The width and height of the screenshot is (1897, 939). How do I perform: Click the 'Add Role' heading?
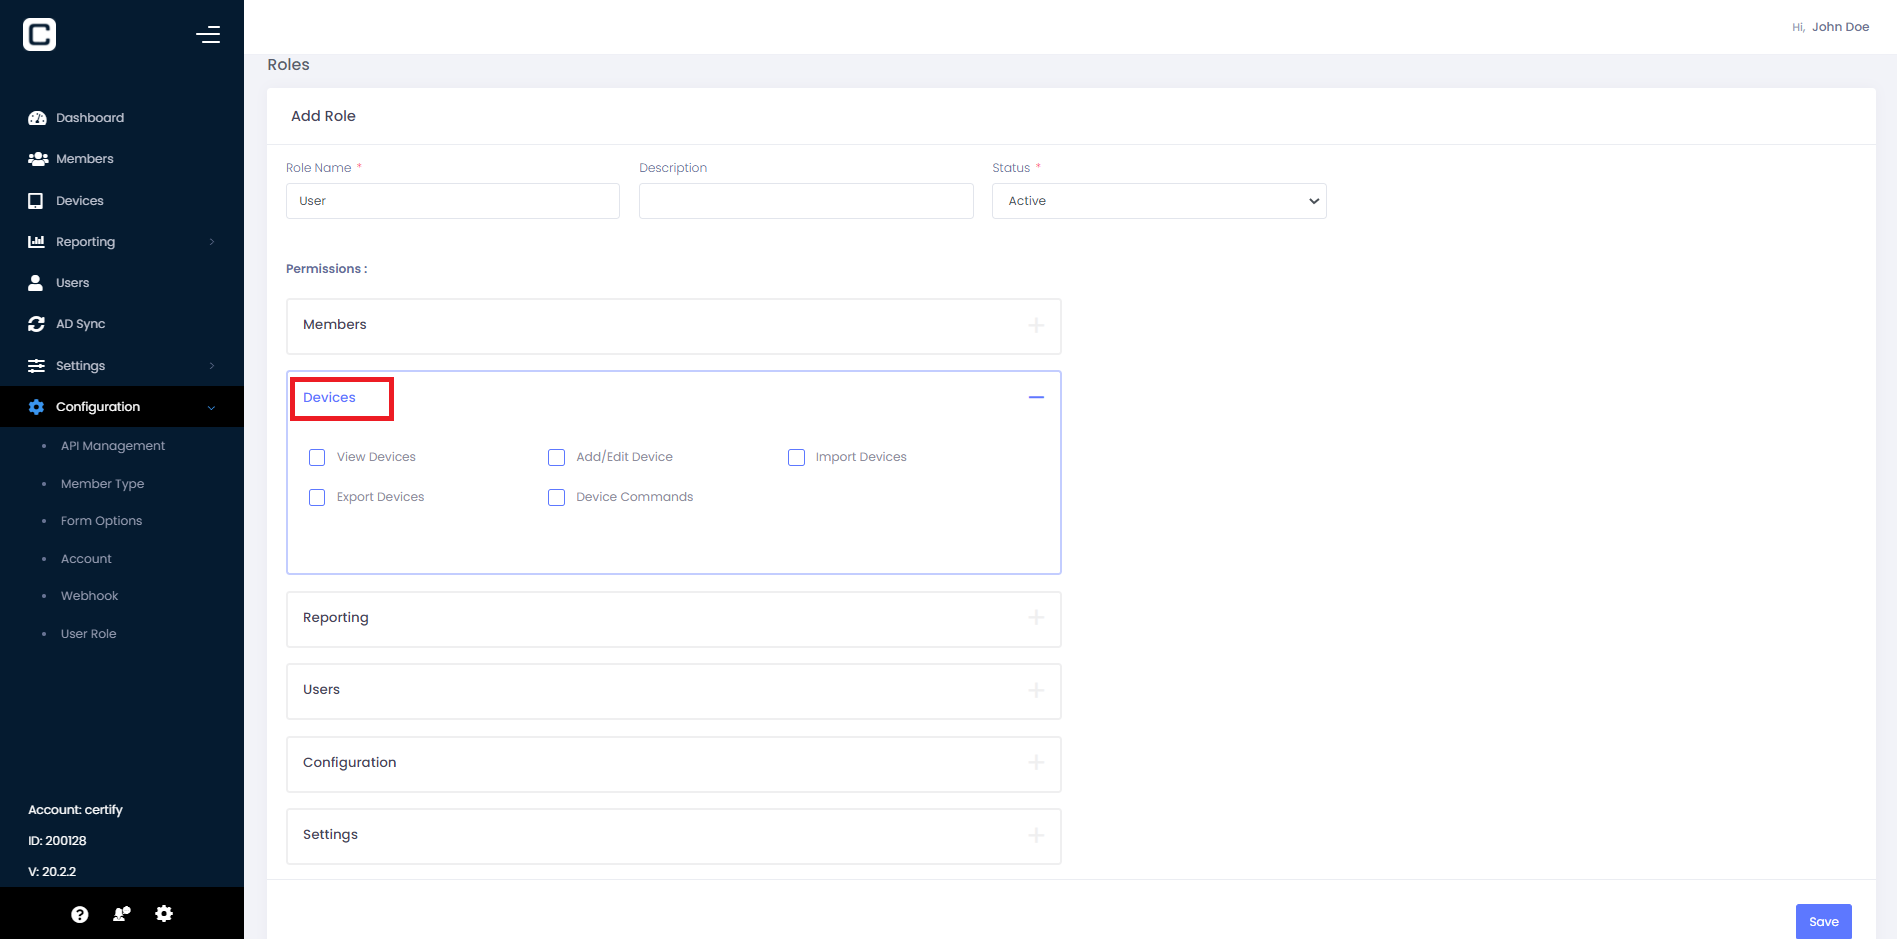[x=323, y=116]
